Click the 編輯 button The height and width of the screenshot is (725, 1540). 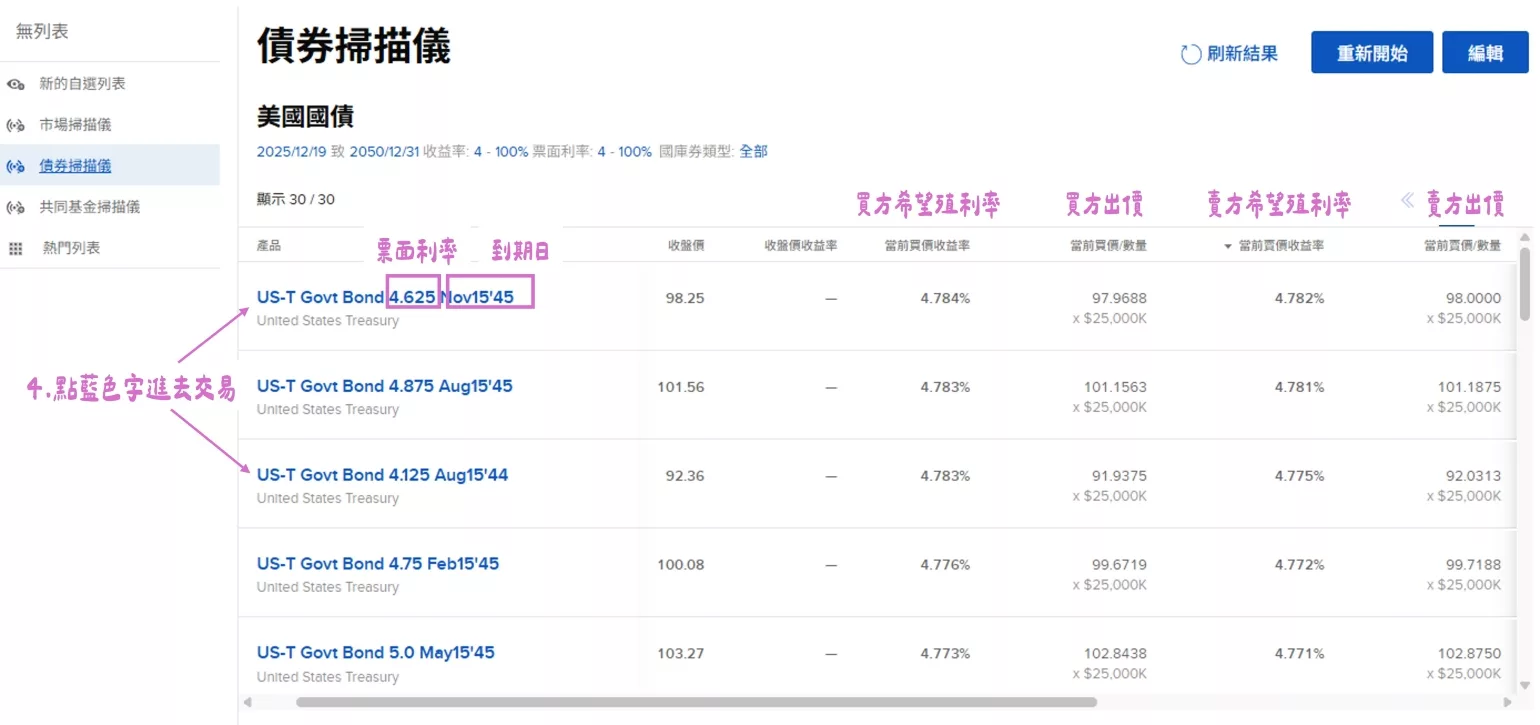pos(1485,52)
